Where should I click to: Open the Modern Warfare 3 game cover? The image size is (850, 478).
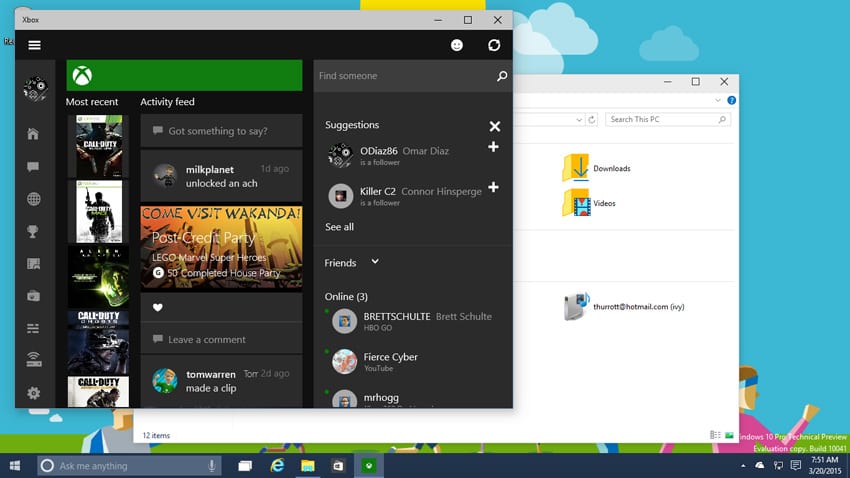tap(99, 211)
